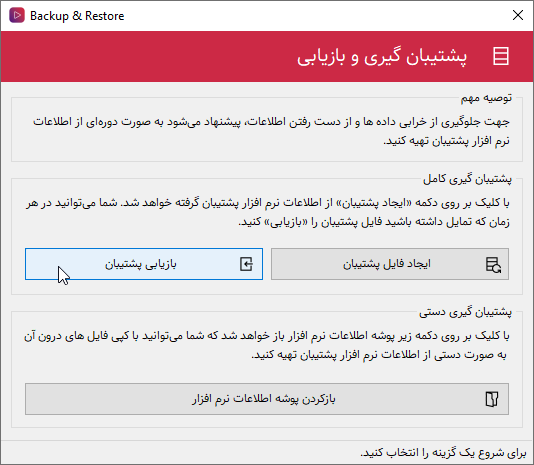Click the restore arrow icon on restore button
This screenshot has height=465, width=534.
[x=246, y=264]
